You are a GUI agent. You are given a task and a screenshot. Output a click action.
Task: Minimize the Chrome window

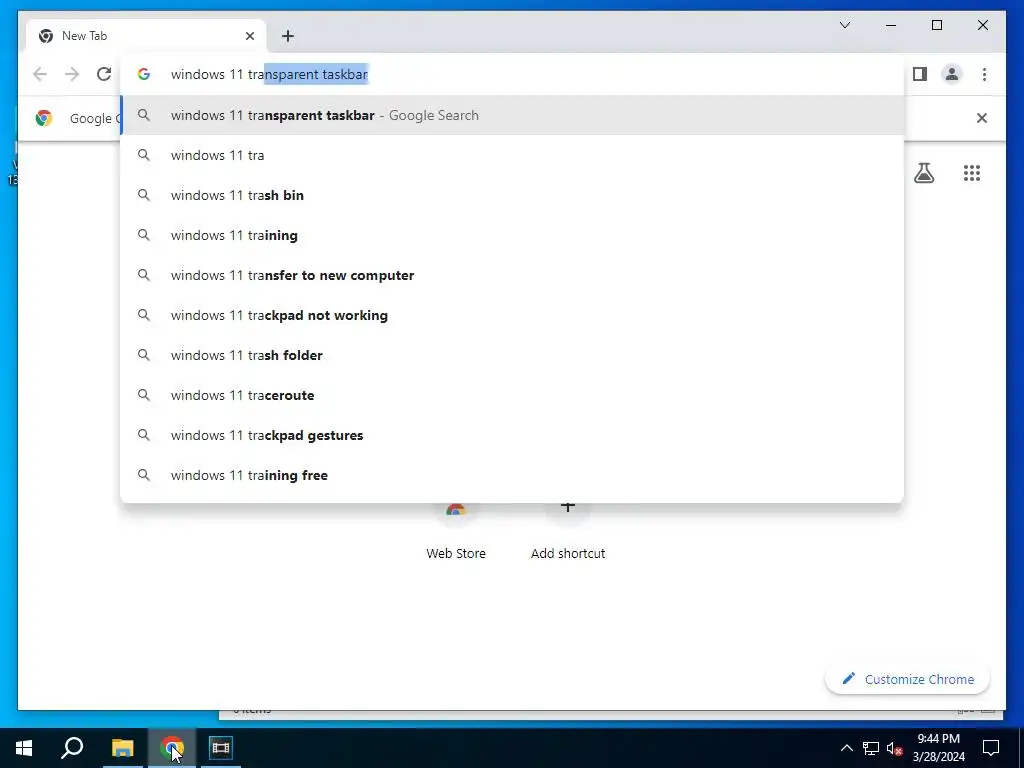[891, 25]
